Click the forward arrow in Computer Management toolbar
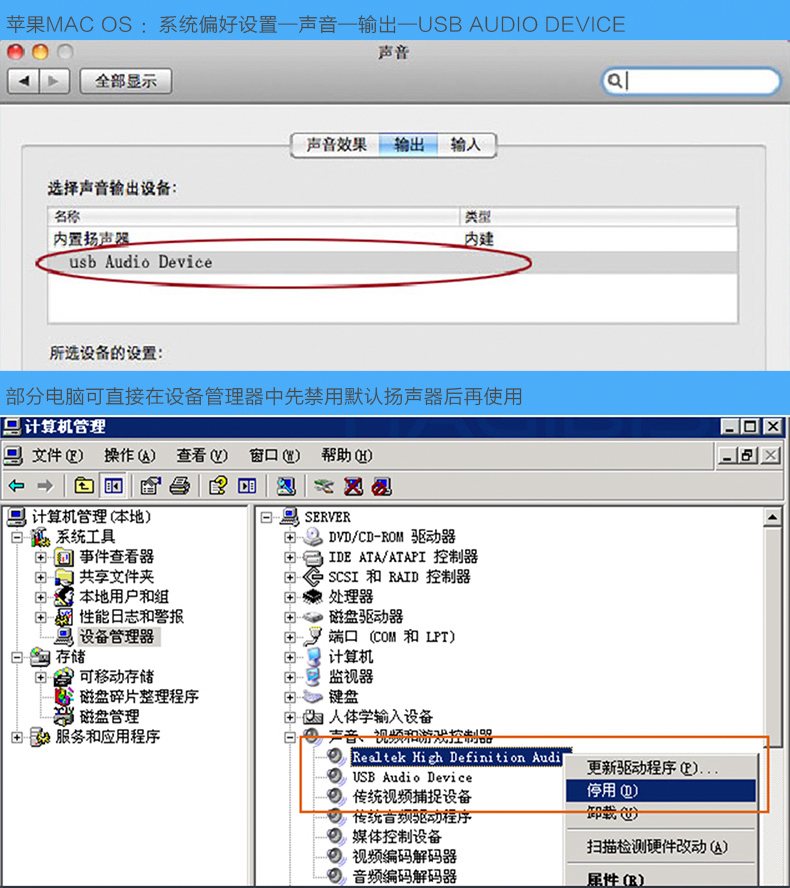790x888 pixels. click(x=45, y=486)
